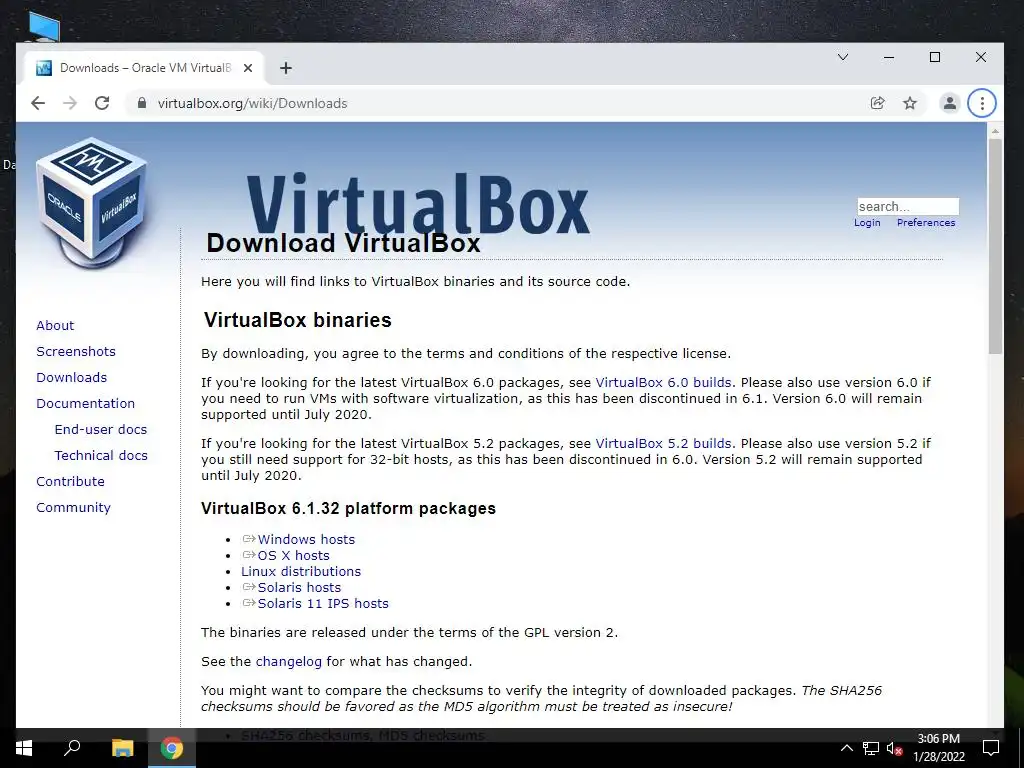Open taskbar search magnifier
Viewport: 1024px width, 768px height.
72,748
